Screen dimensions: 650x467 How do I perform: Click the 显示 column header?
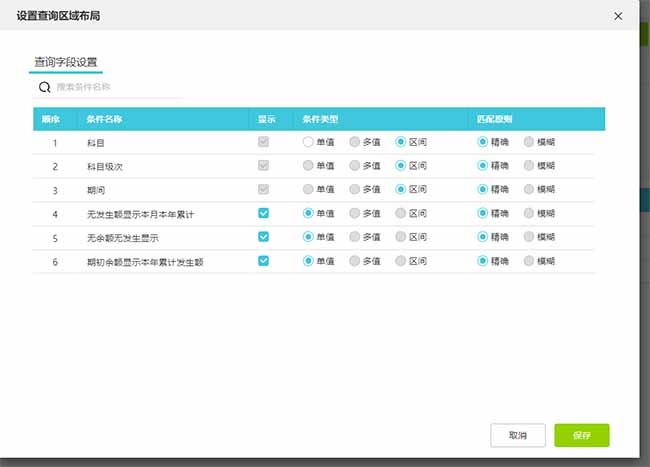click(x=267, y=119)
